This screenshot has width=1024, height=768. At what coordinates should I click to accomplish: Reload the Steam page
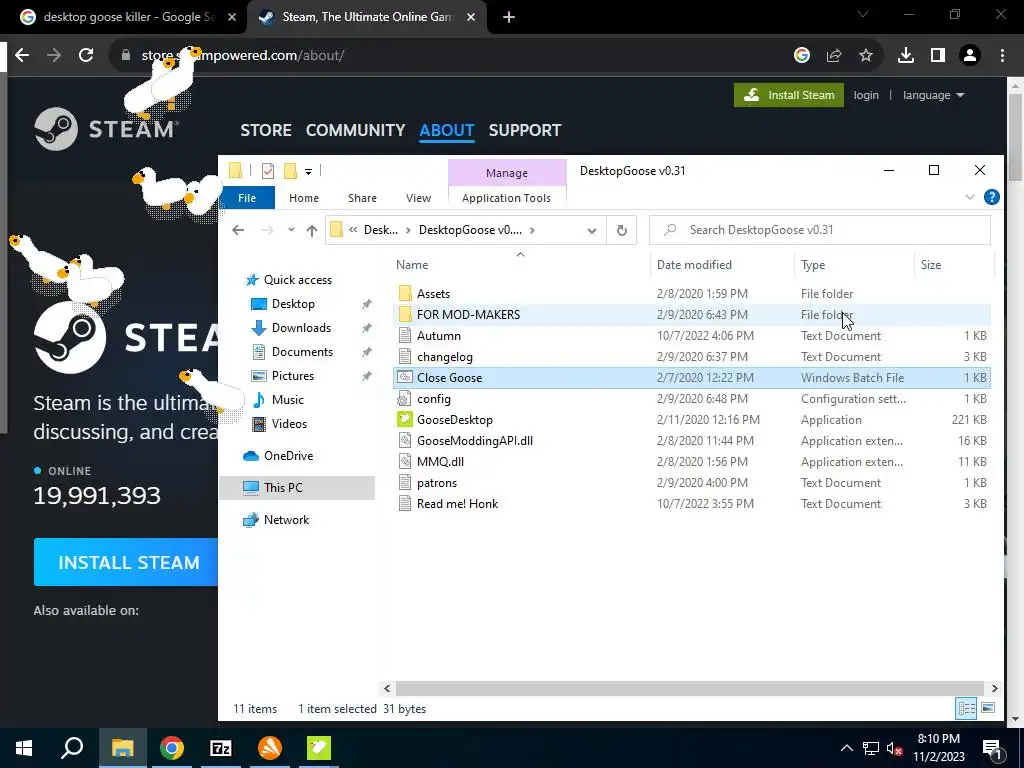(86, 56)
